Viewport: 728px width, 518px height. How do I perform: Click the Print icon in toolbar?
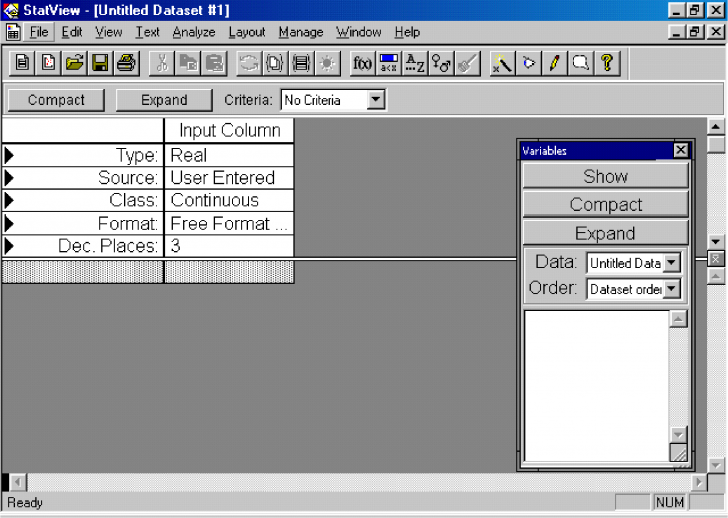(125, 63)
